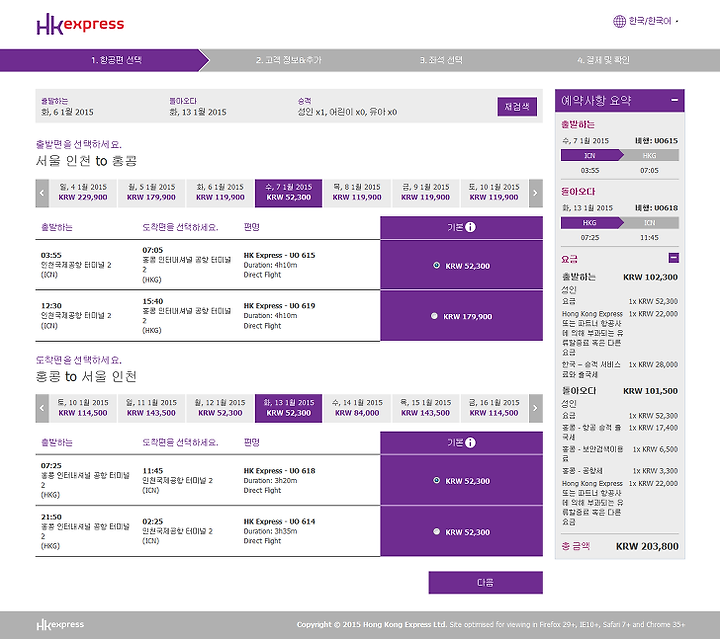Image resolution: width=720 pixels, height=639 pixels.
Task: Click info icon in return 기본 header
Action: click(471, 443)
